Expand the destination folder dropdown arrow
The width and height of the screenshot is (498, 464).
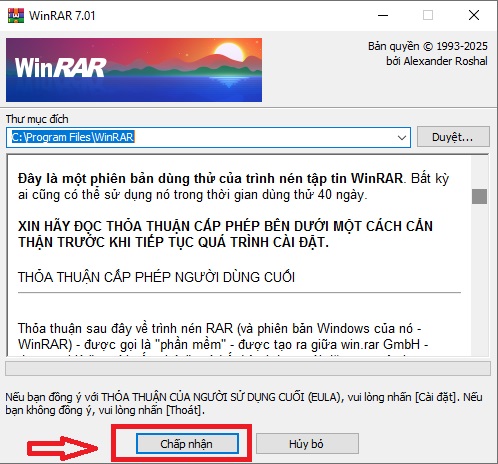tap(402, 137)
